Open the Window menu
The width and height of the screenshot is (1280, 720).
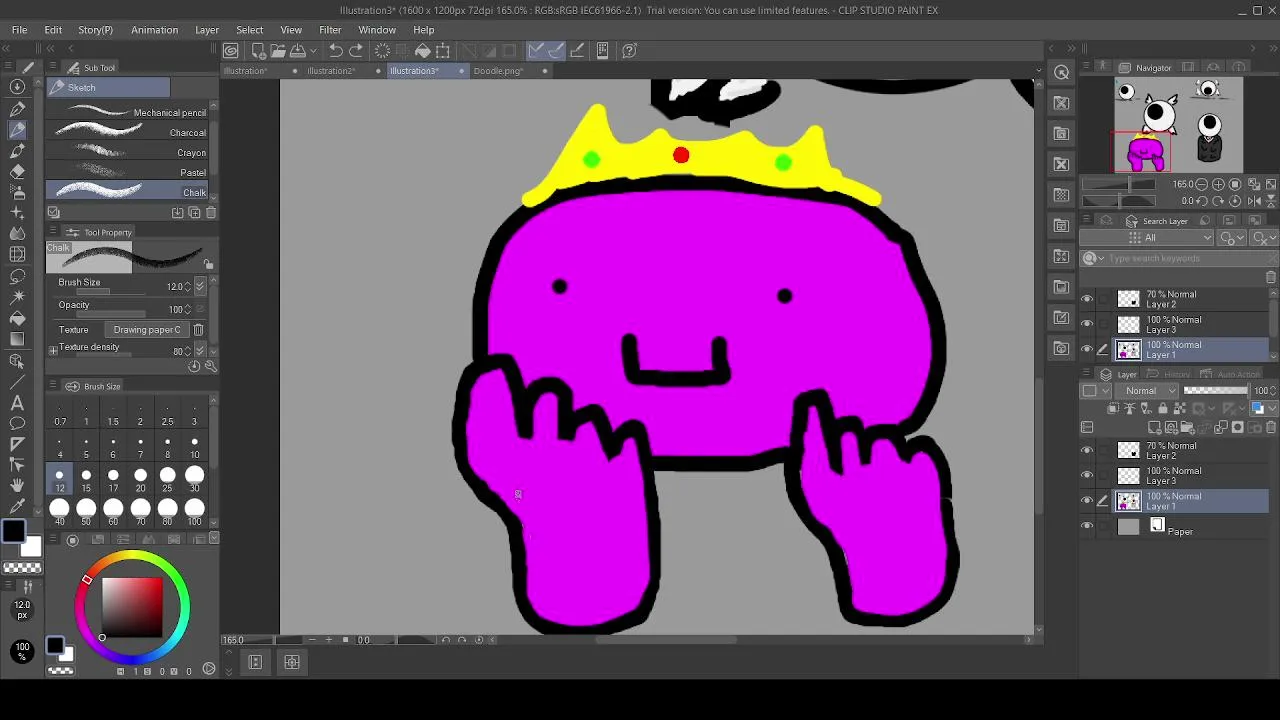[377, 30]
